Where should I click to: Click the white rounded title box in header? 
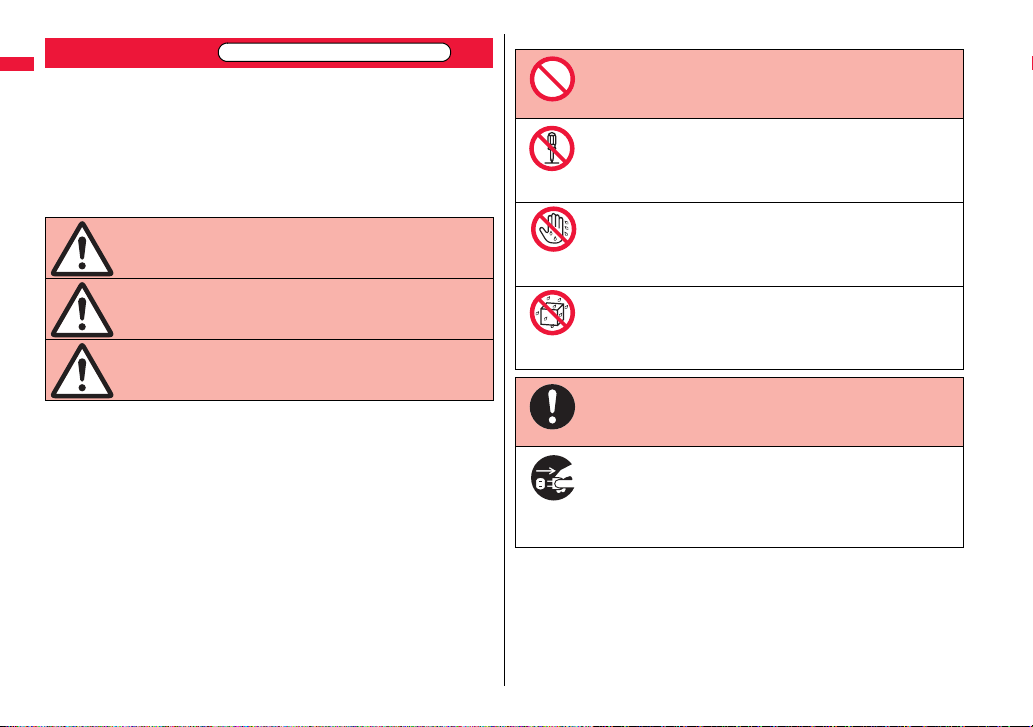(335, 52)
